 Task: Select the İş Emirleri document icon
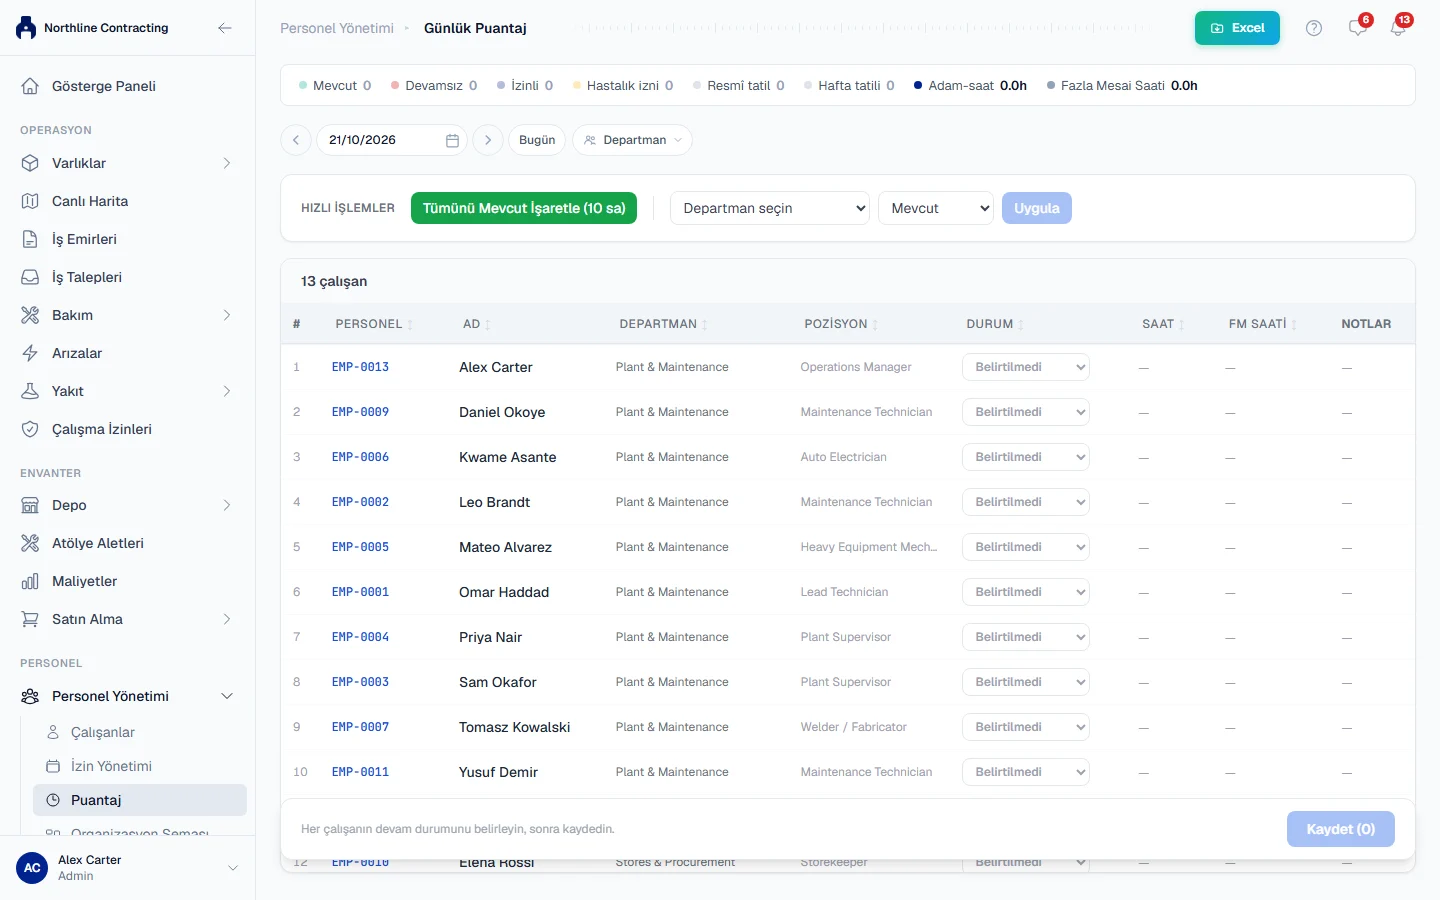30,239
